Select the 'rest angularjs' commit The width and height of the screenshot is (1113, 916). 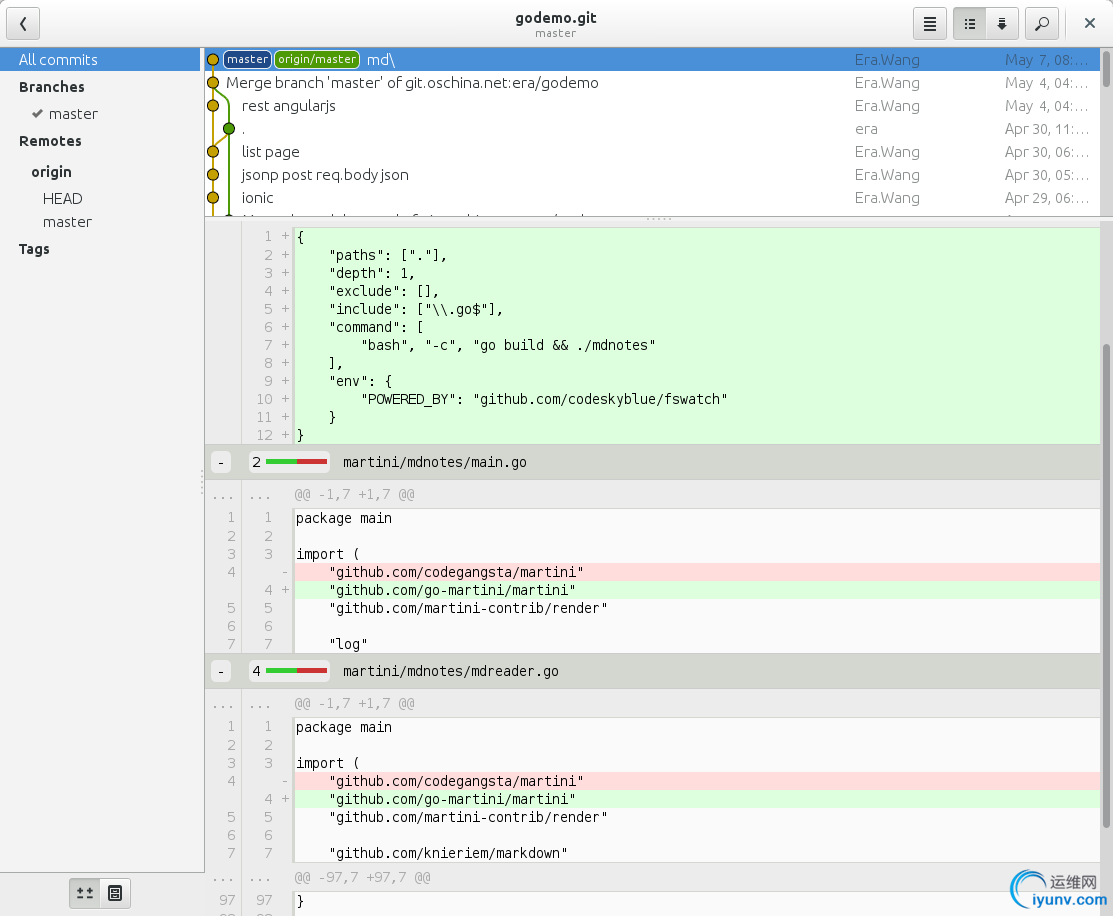tap(289, 106)
